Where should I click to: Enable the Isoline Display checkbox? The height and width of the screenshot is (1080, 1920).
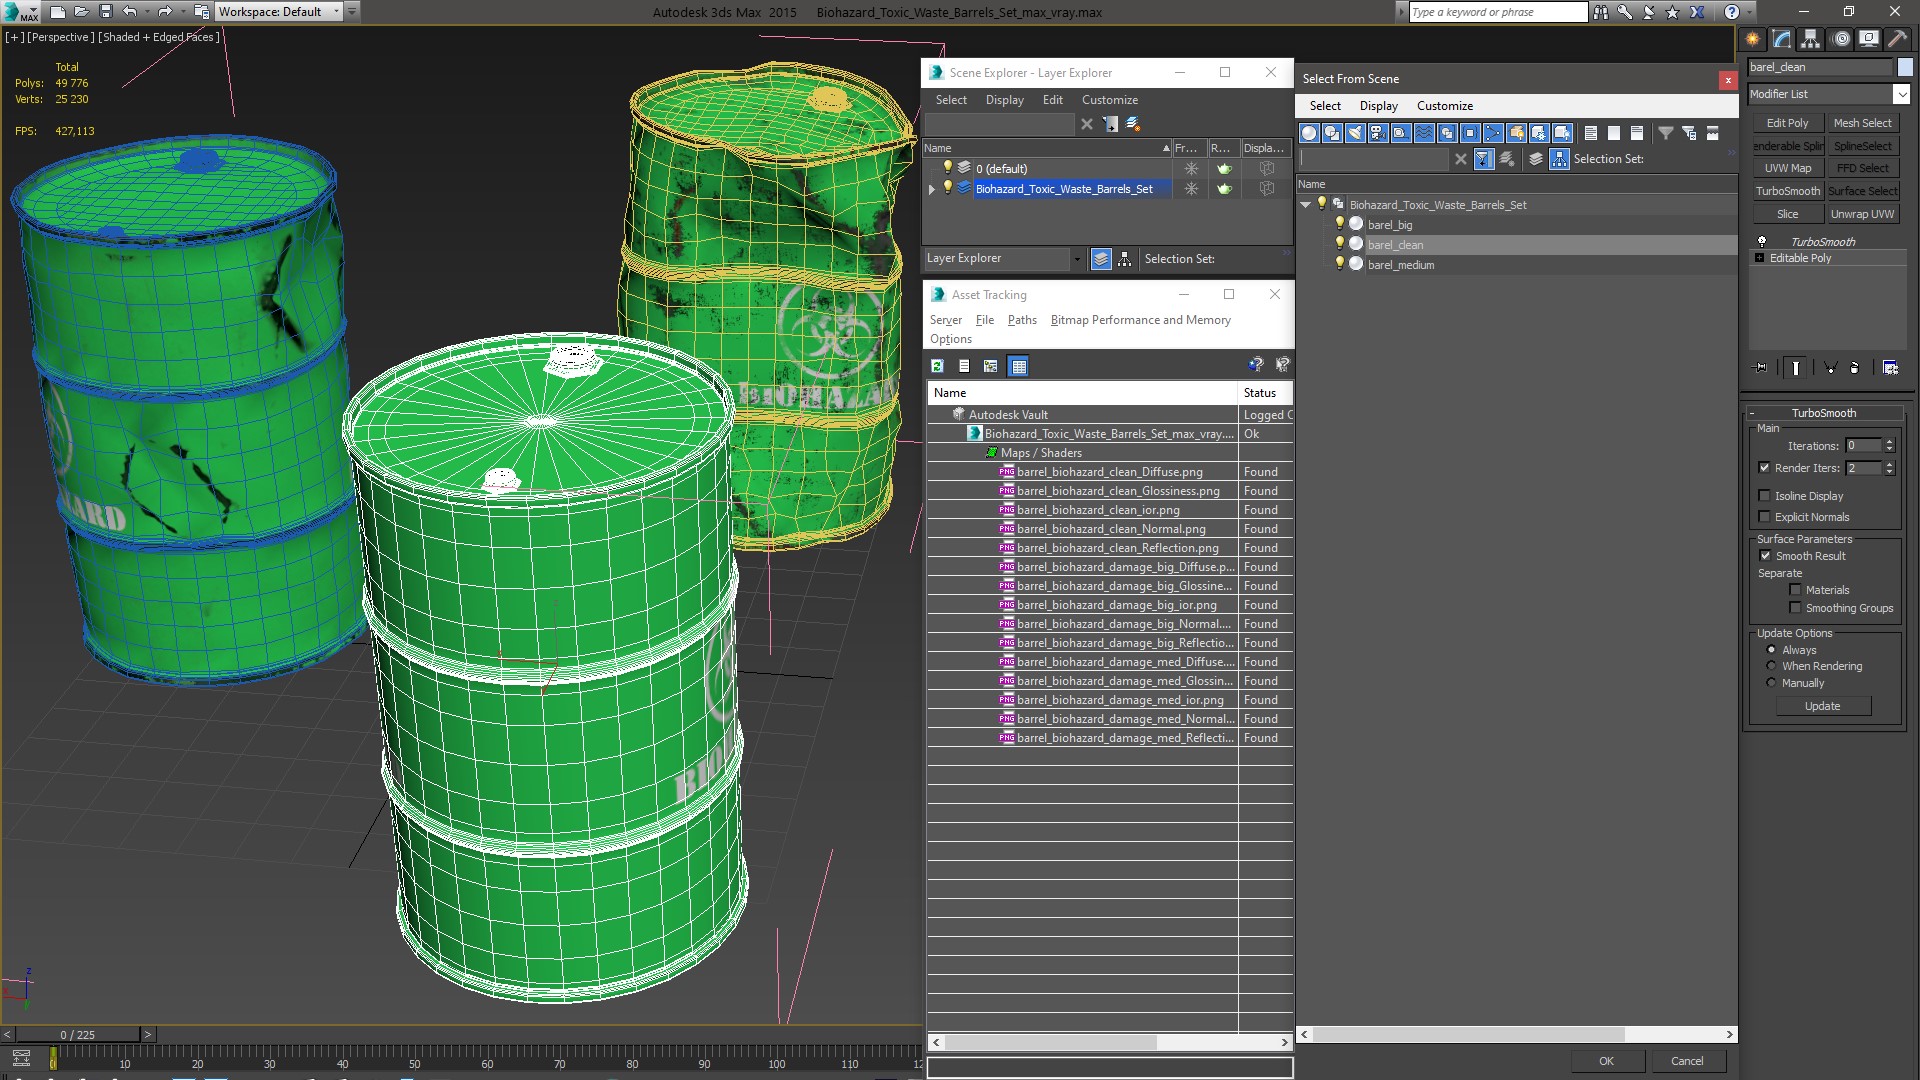click(x=1765, y=496)
